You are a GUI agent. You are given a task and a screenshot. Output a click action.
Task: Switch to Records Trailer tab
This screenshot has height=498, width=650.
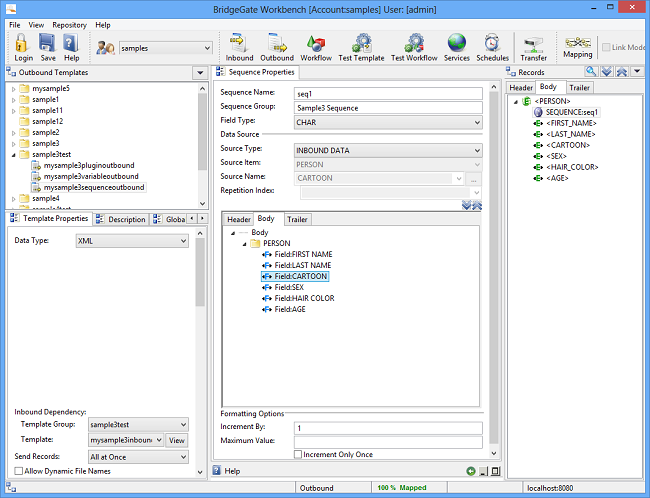(x=579, y=87)
